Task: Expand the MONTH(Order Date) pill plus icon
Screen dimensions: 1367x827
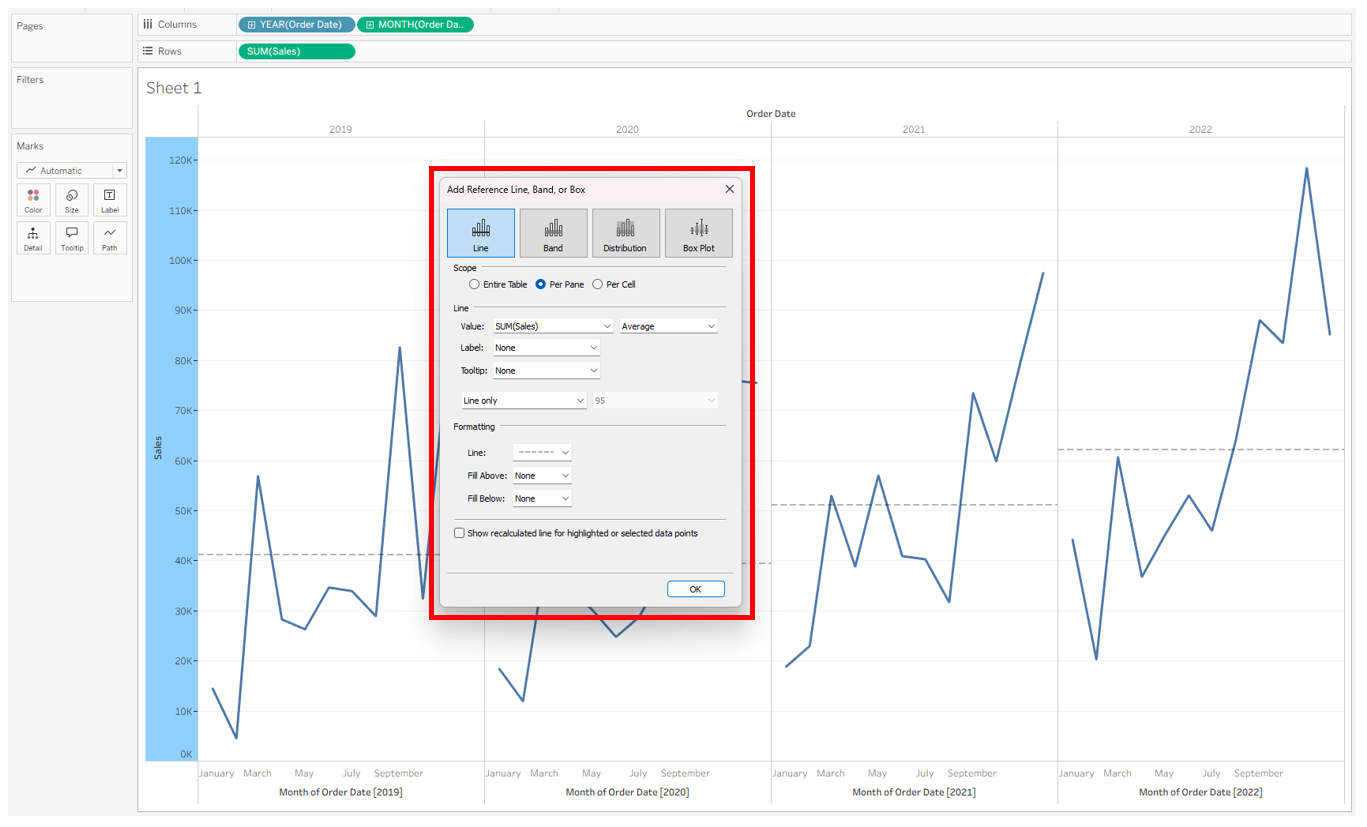Action: 369,24
